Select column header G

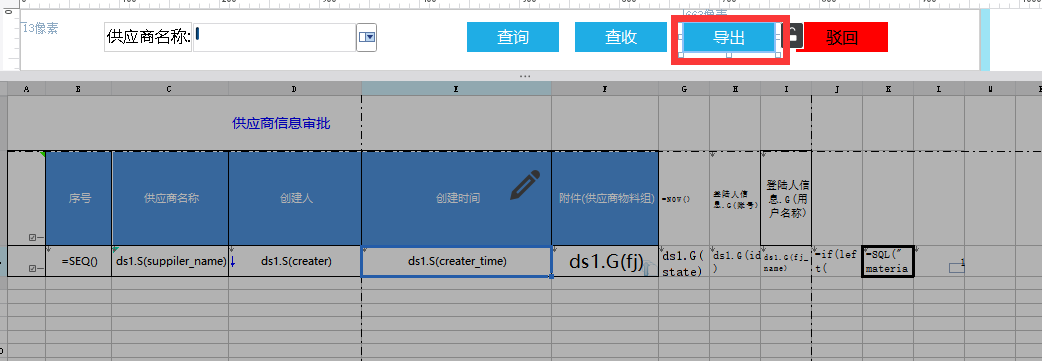pyautogui.click(x=684, y=88)
